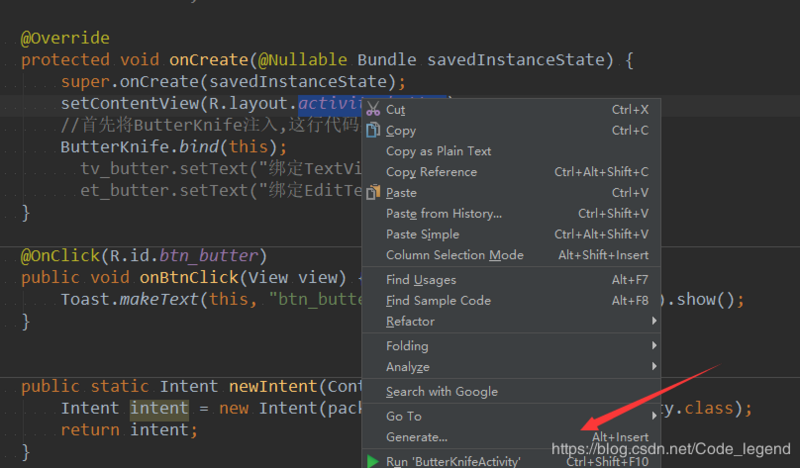Screen dimensions: 800x468
Task: Choose Cut from the context menu
Action: [511, 109]
